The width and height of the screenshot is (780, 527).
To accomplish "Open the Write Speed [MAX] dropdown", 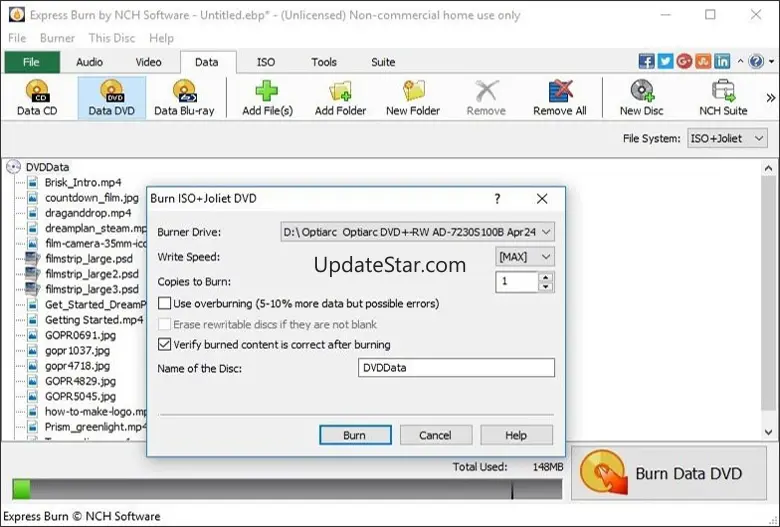I will pyautogui.click(x=525, y=257).
